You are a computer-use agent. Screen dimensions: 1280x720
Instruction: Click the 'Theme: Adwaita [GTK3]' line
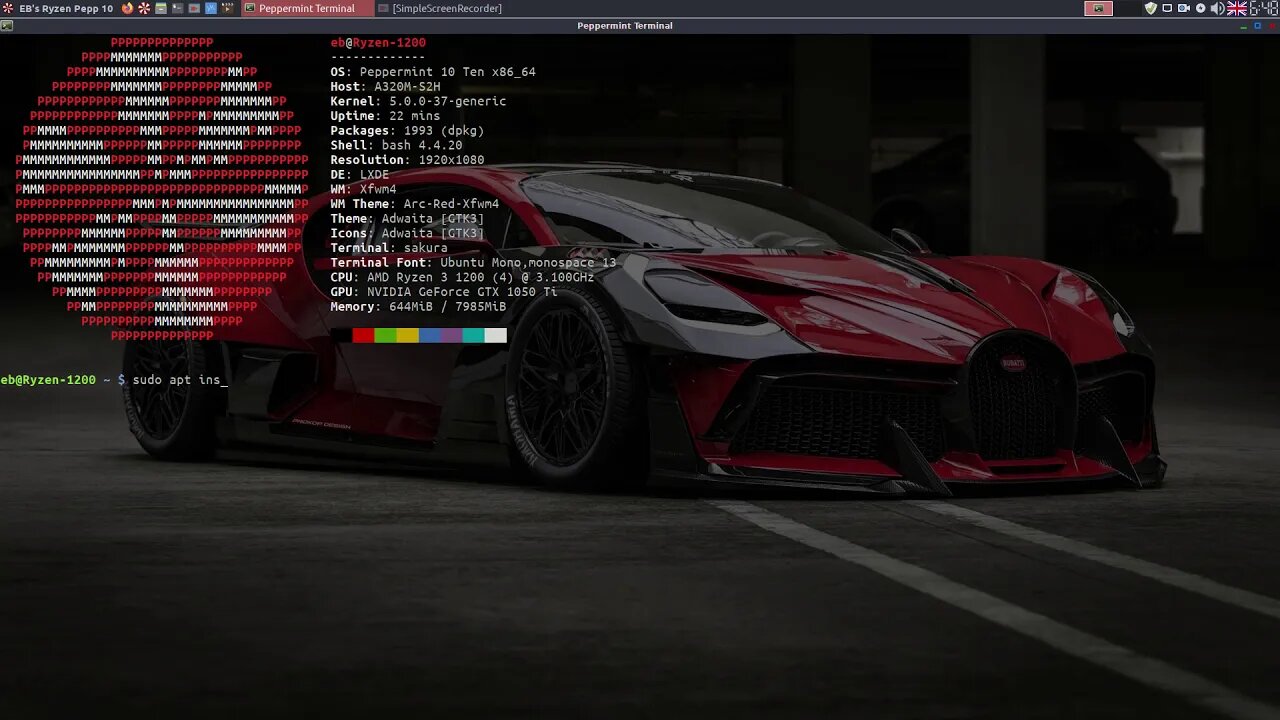(x=407, y=218)
